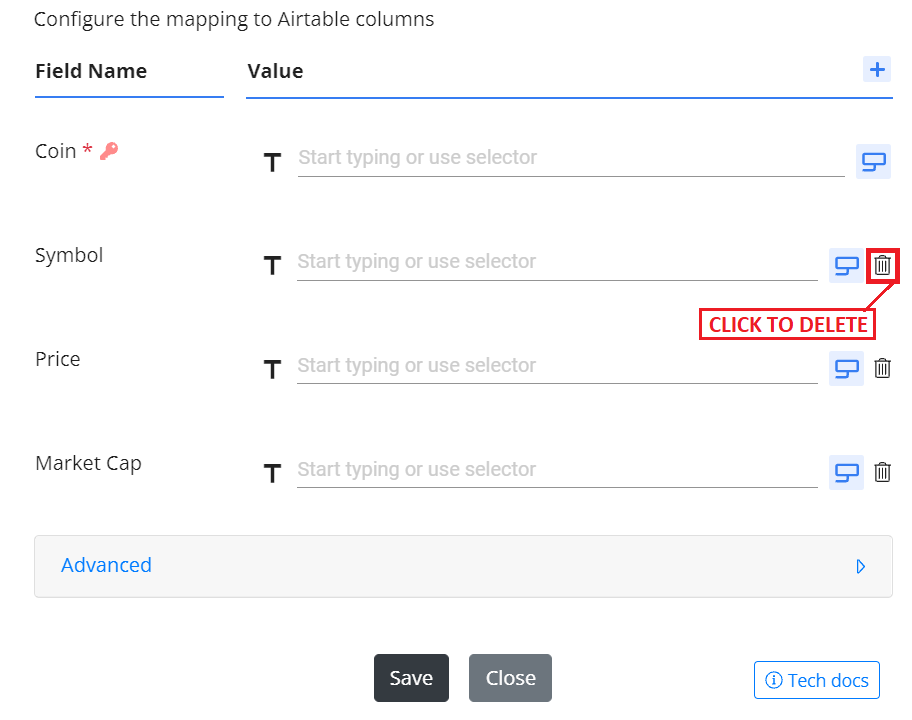The image size is (912, 720).
Task: Open the selector icon for Coin row
Action: [x=873, y=162]
